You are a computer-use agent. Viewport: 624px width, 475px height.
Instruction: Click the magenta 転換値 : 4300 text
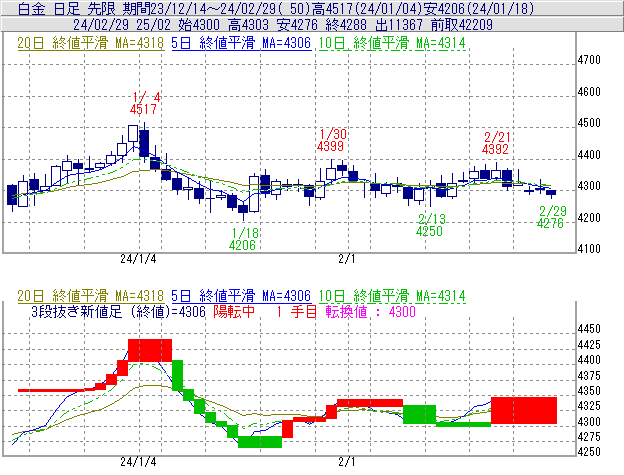point(370,311)
